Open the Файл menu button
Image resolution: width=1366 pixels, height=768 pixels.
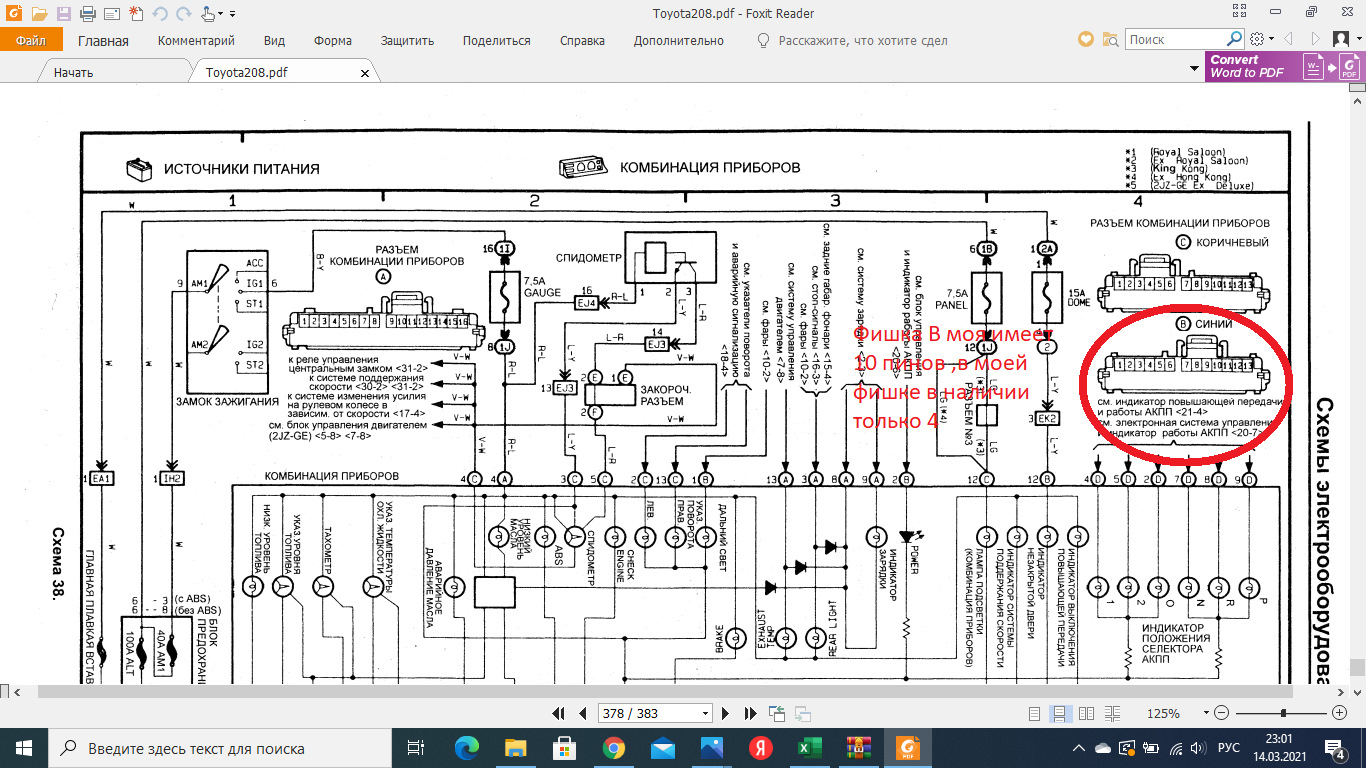pyautogui.click(x=31, y=41)
